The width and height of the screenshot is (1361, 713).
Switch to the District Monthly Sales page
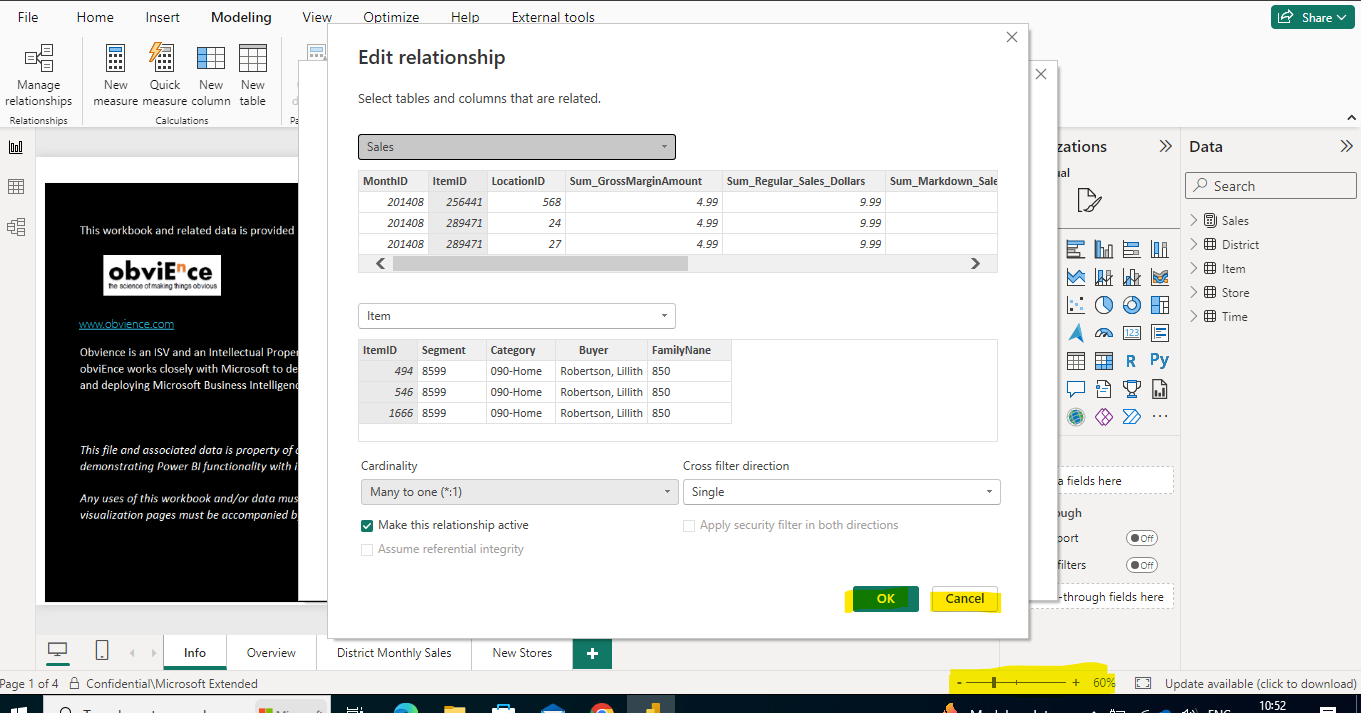click(394, 653)
